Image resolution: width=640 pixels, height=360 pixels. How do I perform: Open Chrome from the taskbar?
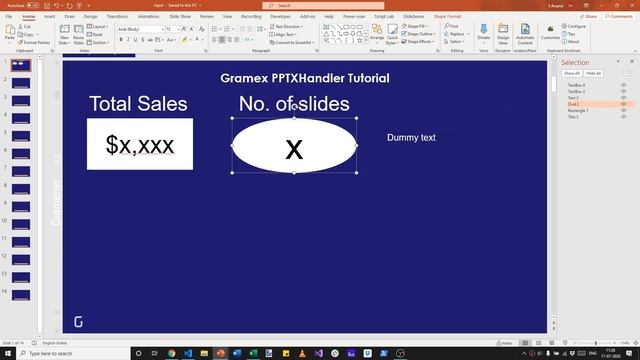point(171,353)
